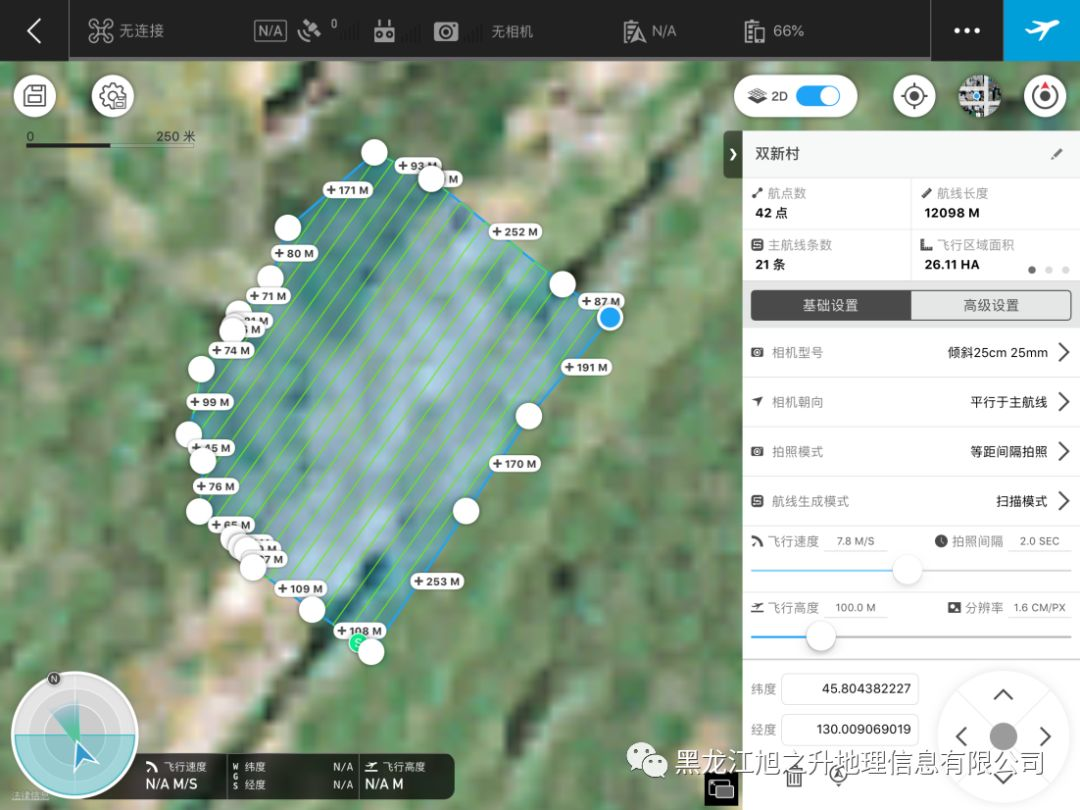1080x810 pixels.
Task: Click the save mission floppy disk icon
Action: click(35, 96)
